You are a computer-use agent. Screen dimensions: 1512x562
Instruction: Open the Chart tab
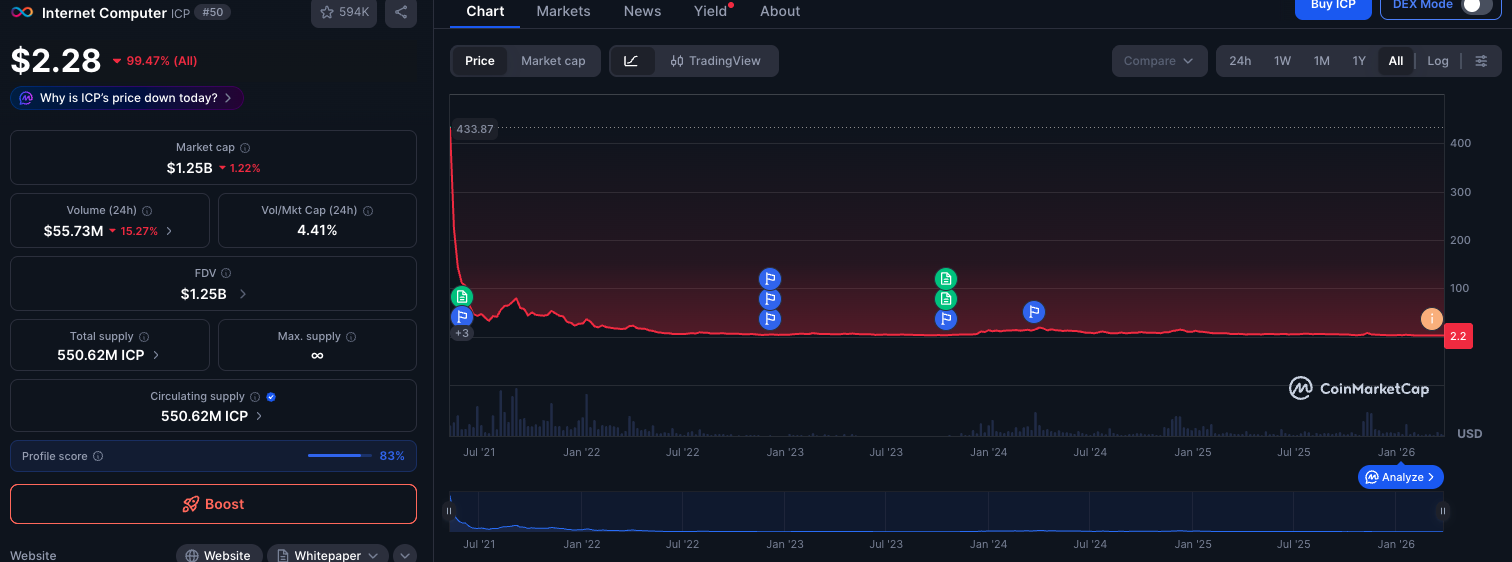[x=485, y=12]
